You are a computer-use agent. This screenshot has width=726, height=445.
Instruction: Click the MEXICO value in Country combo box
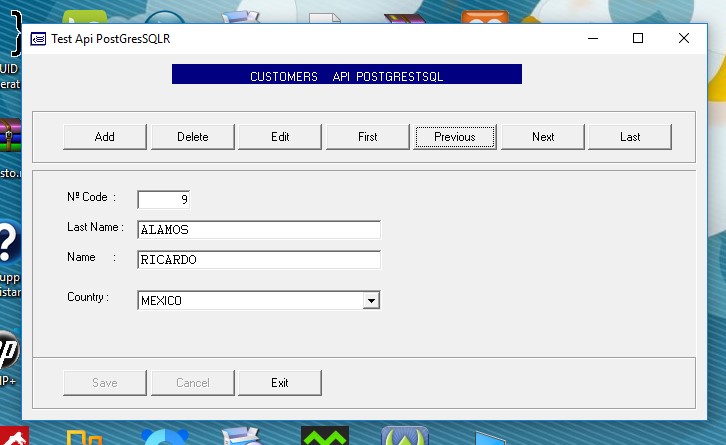pyautogui.click(x=250, y=300)
